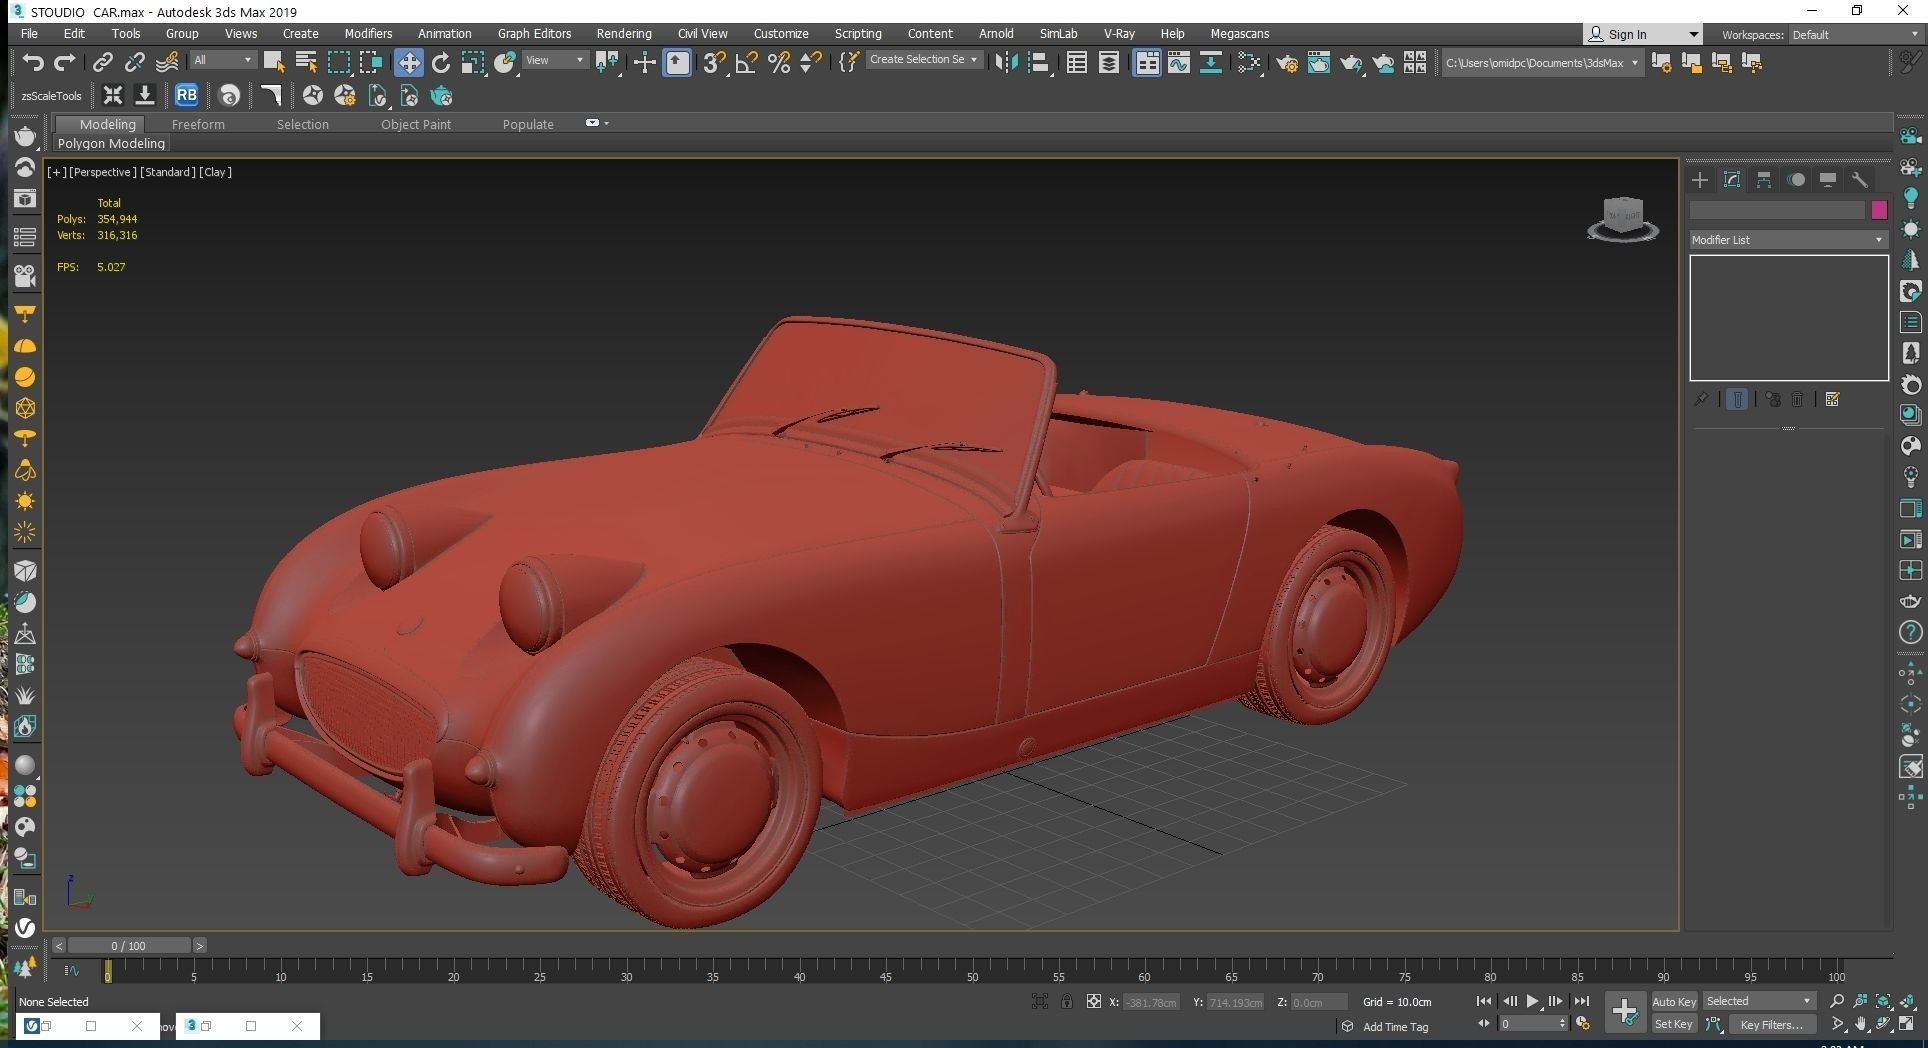Toggle Show End Result in modifier stack
Image resolution: width=1928 pixels, height=1048 pixels.
(1737, 399)
